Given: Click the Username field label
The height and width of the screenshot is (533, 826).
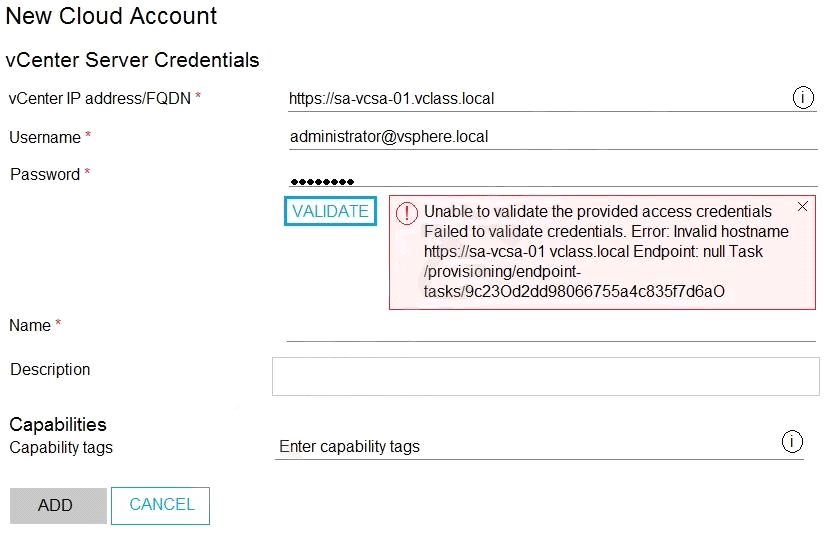Looking at the screenshot, I should 45,137.
